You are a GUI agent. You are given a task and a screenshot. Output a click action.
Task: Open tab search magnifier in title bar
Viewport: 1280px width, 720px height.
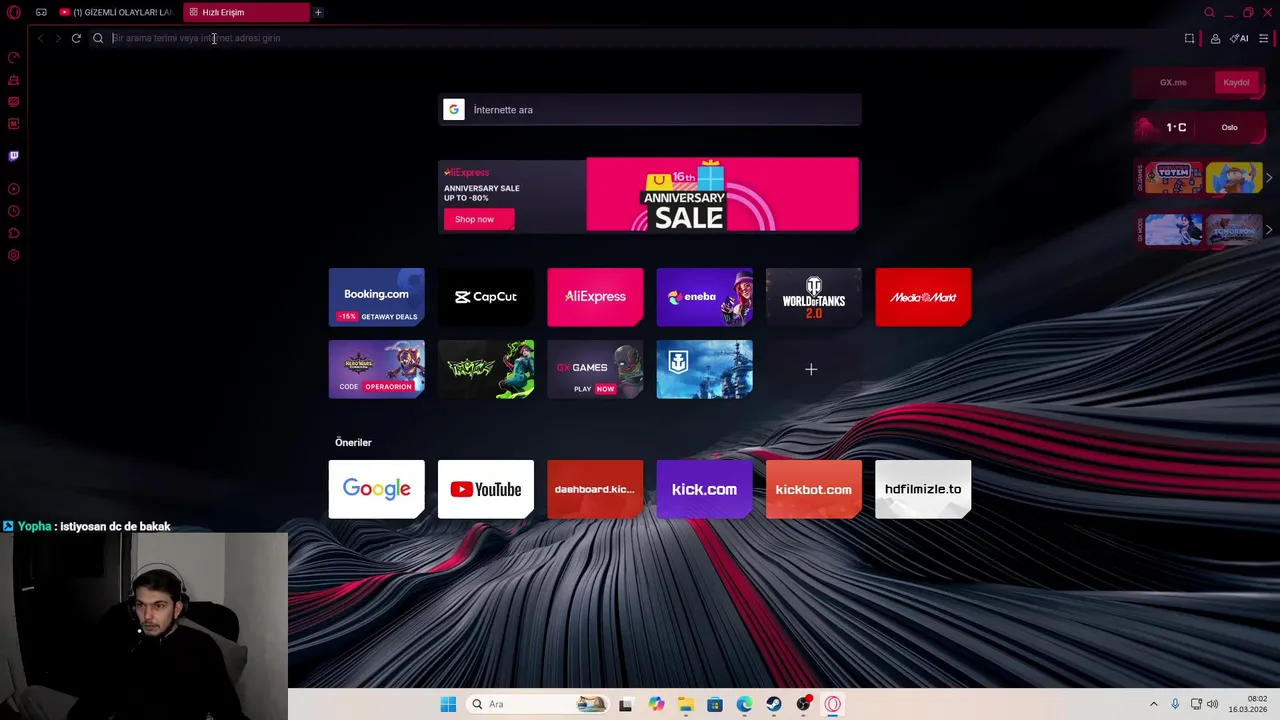coord(1209,12)
